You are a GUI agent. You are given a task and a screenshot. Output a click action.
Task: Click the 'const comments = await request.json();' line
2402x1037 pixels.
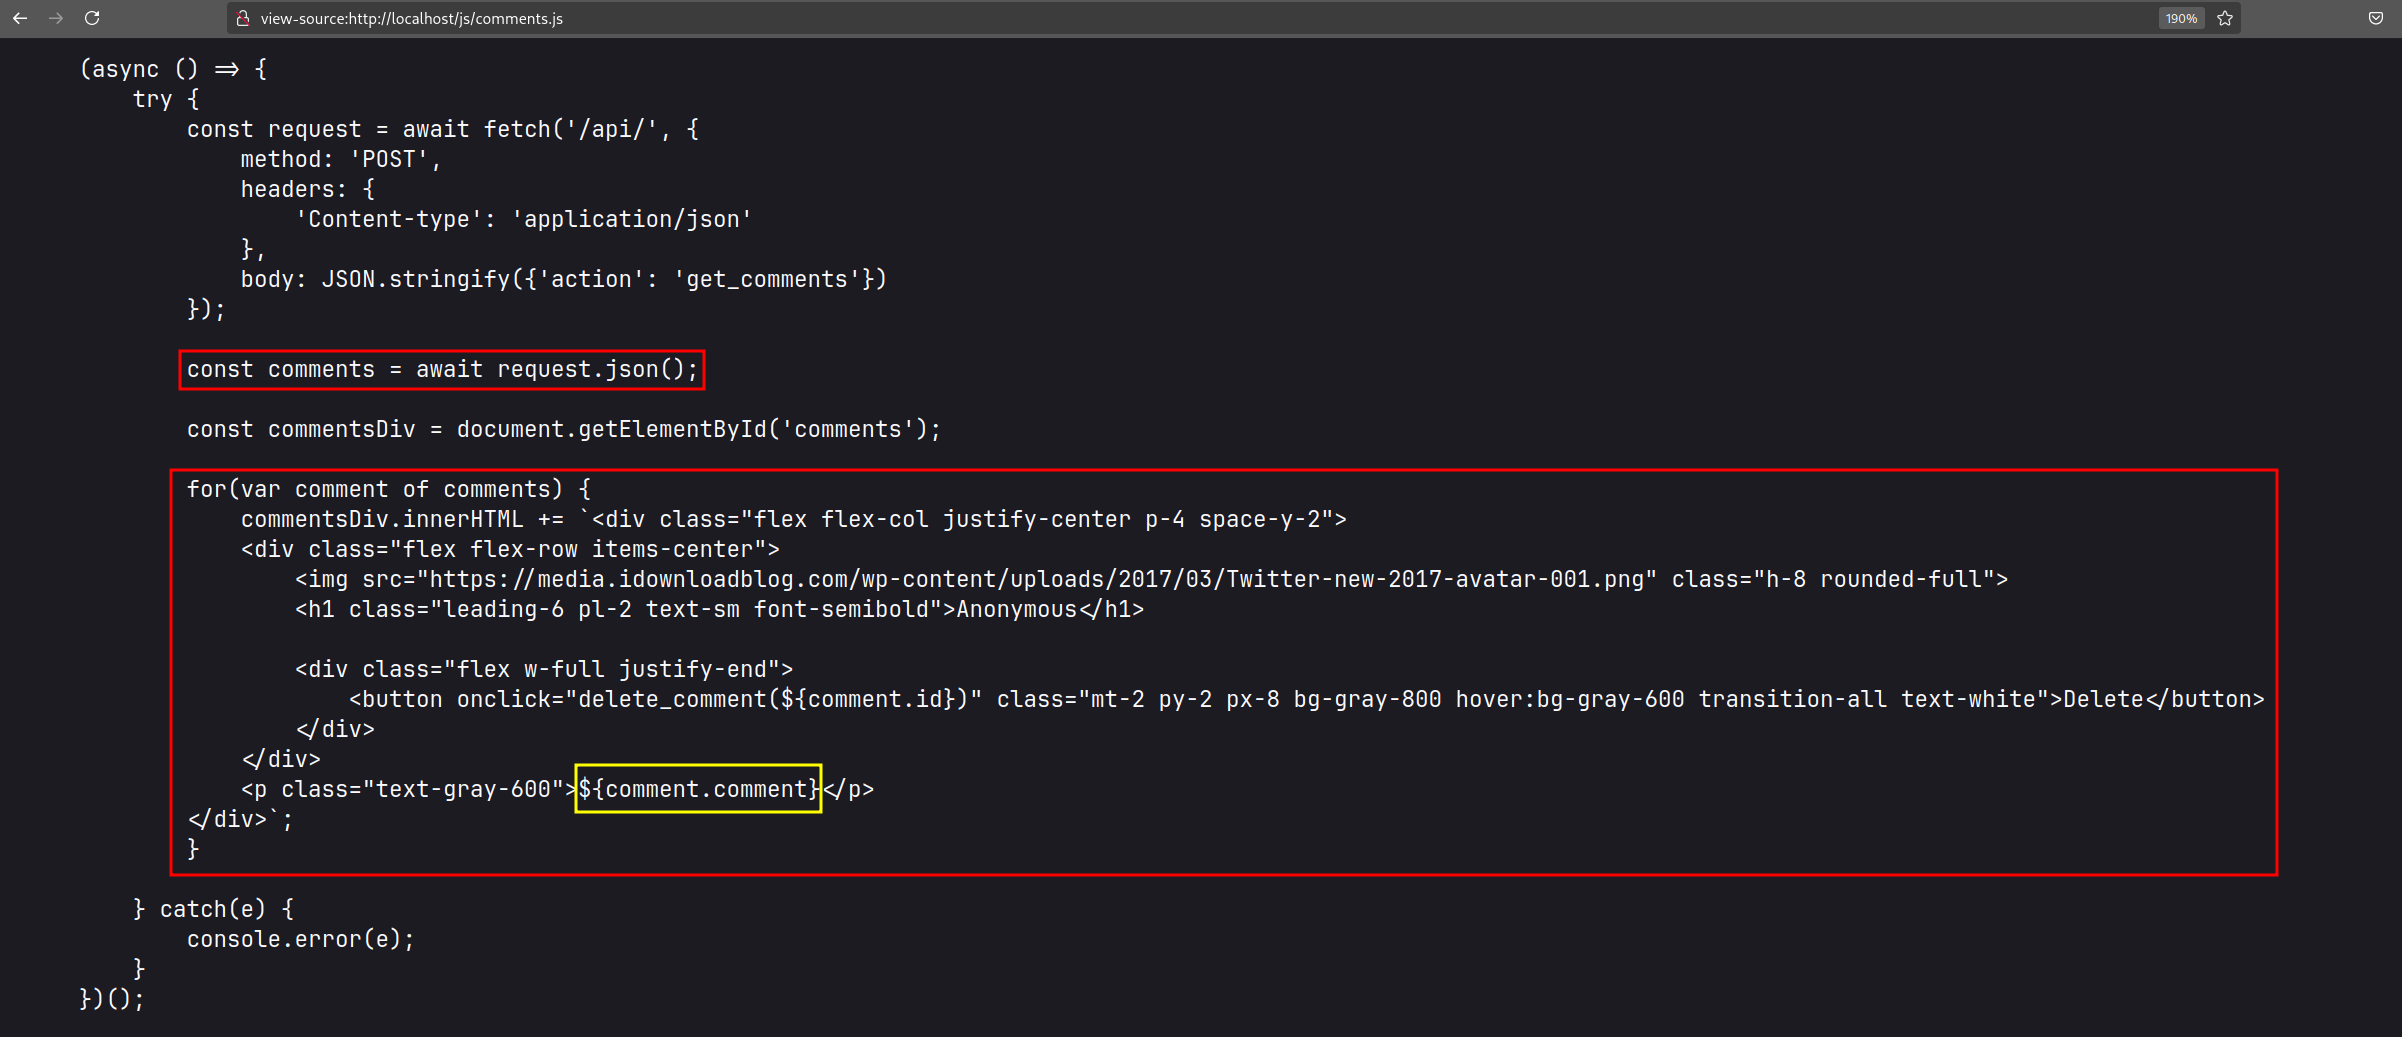point(442,369)
